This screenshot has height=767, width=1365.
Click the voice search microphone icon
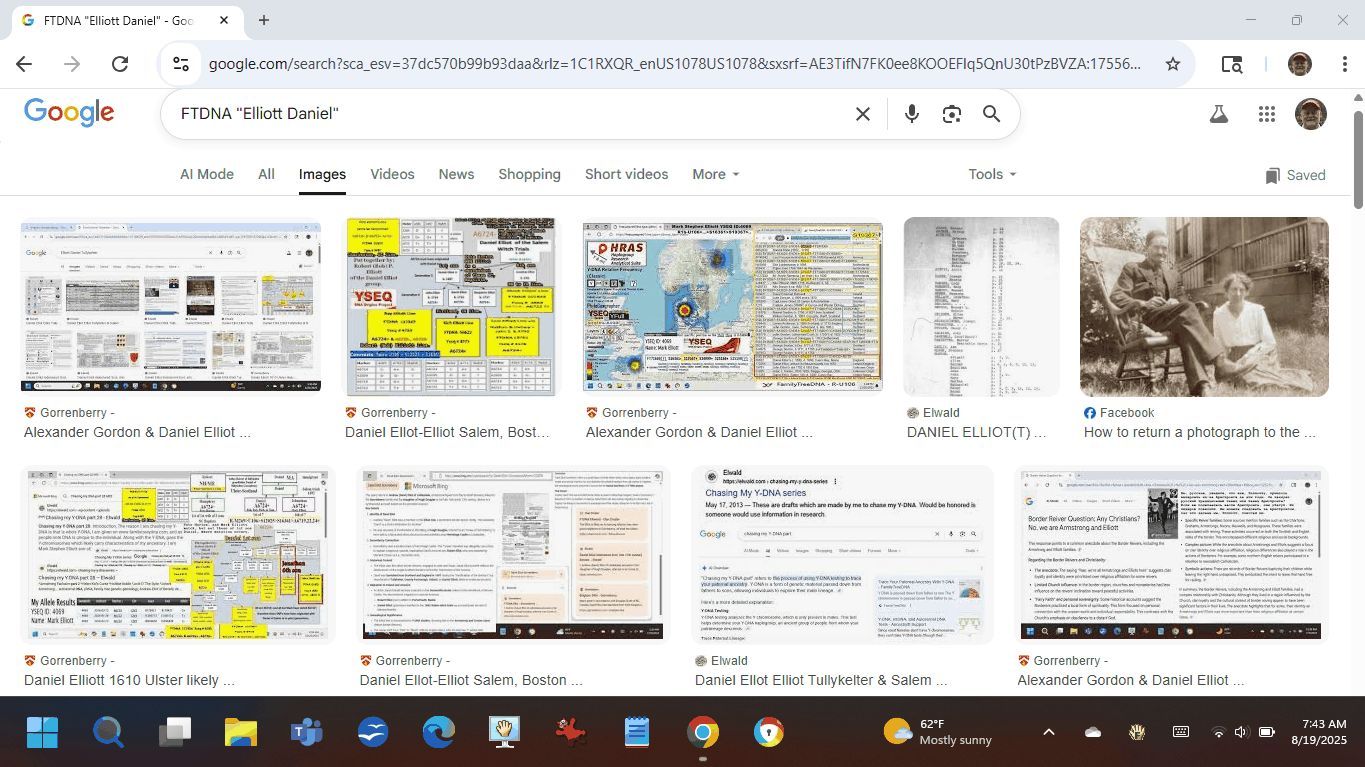click(911, 114)
